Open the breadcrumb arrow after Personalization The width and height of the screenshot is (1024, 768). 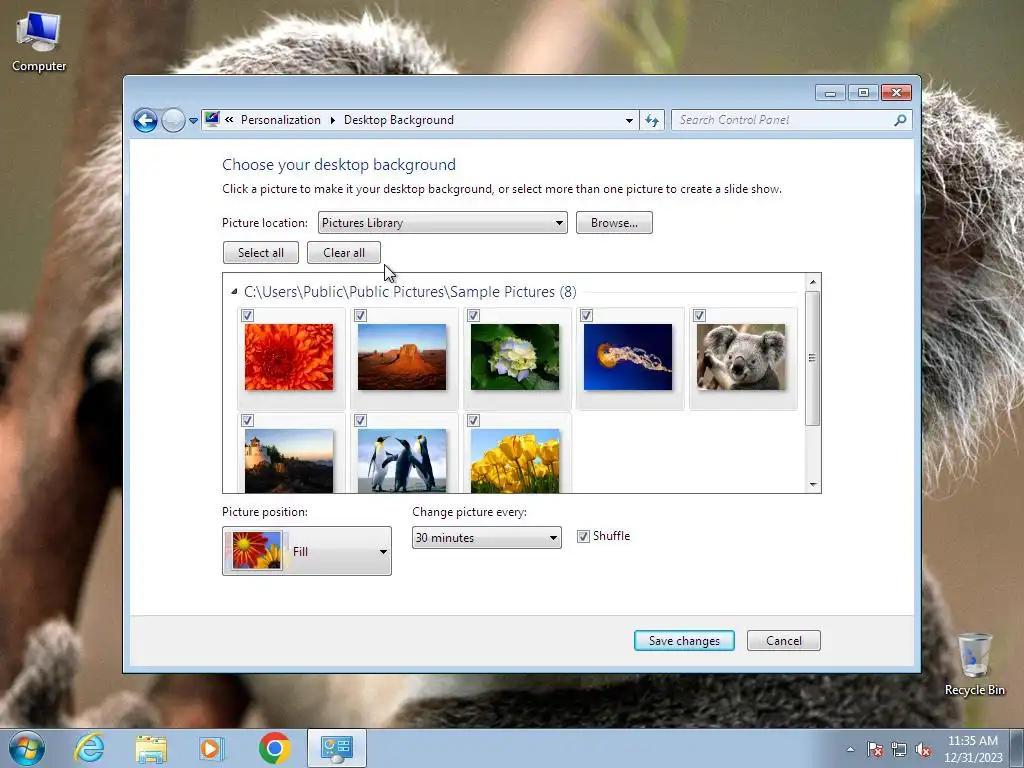click(332, 120)
